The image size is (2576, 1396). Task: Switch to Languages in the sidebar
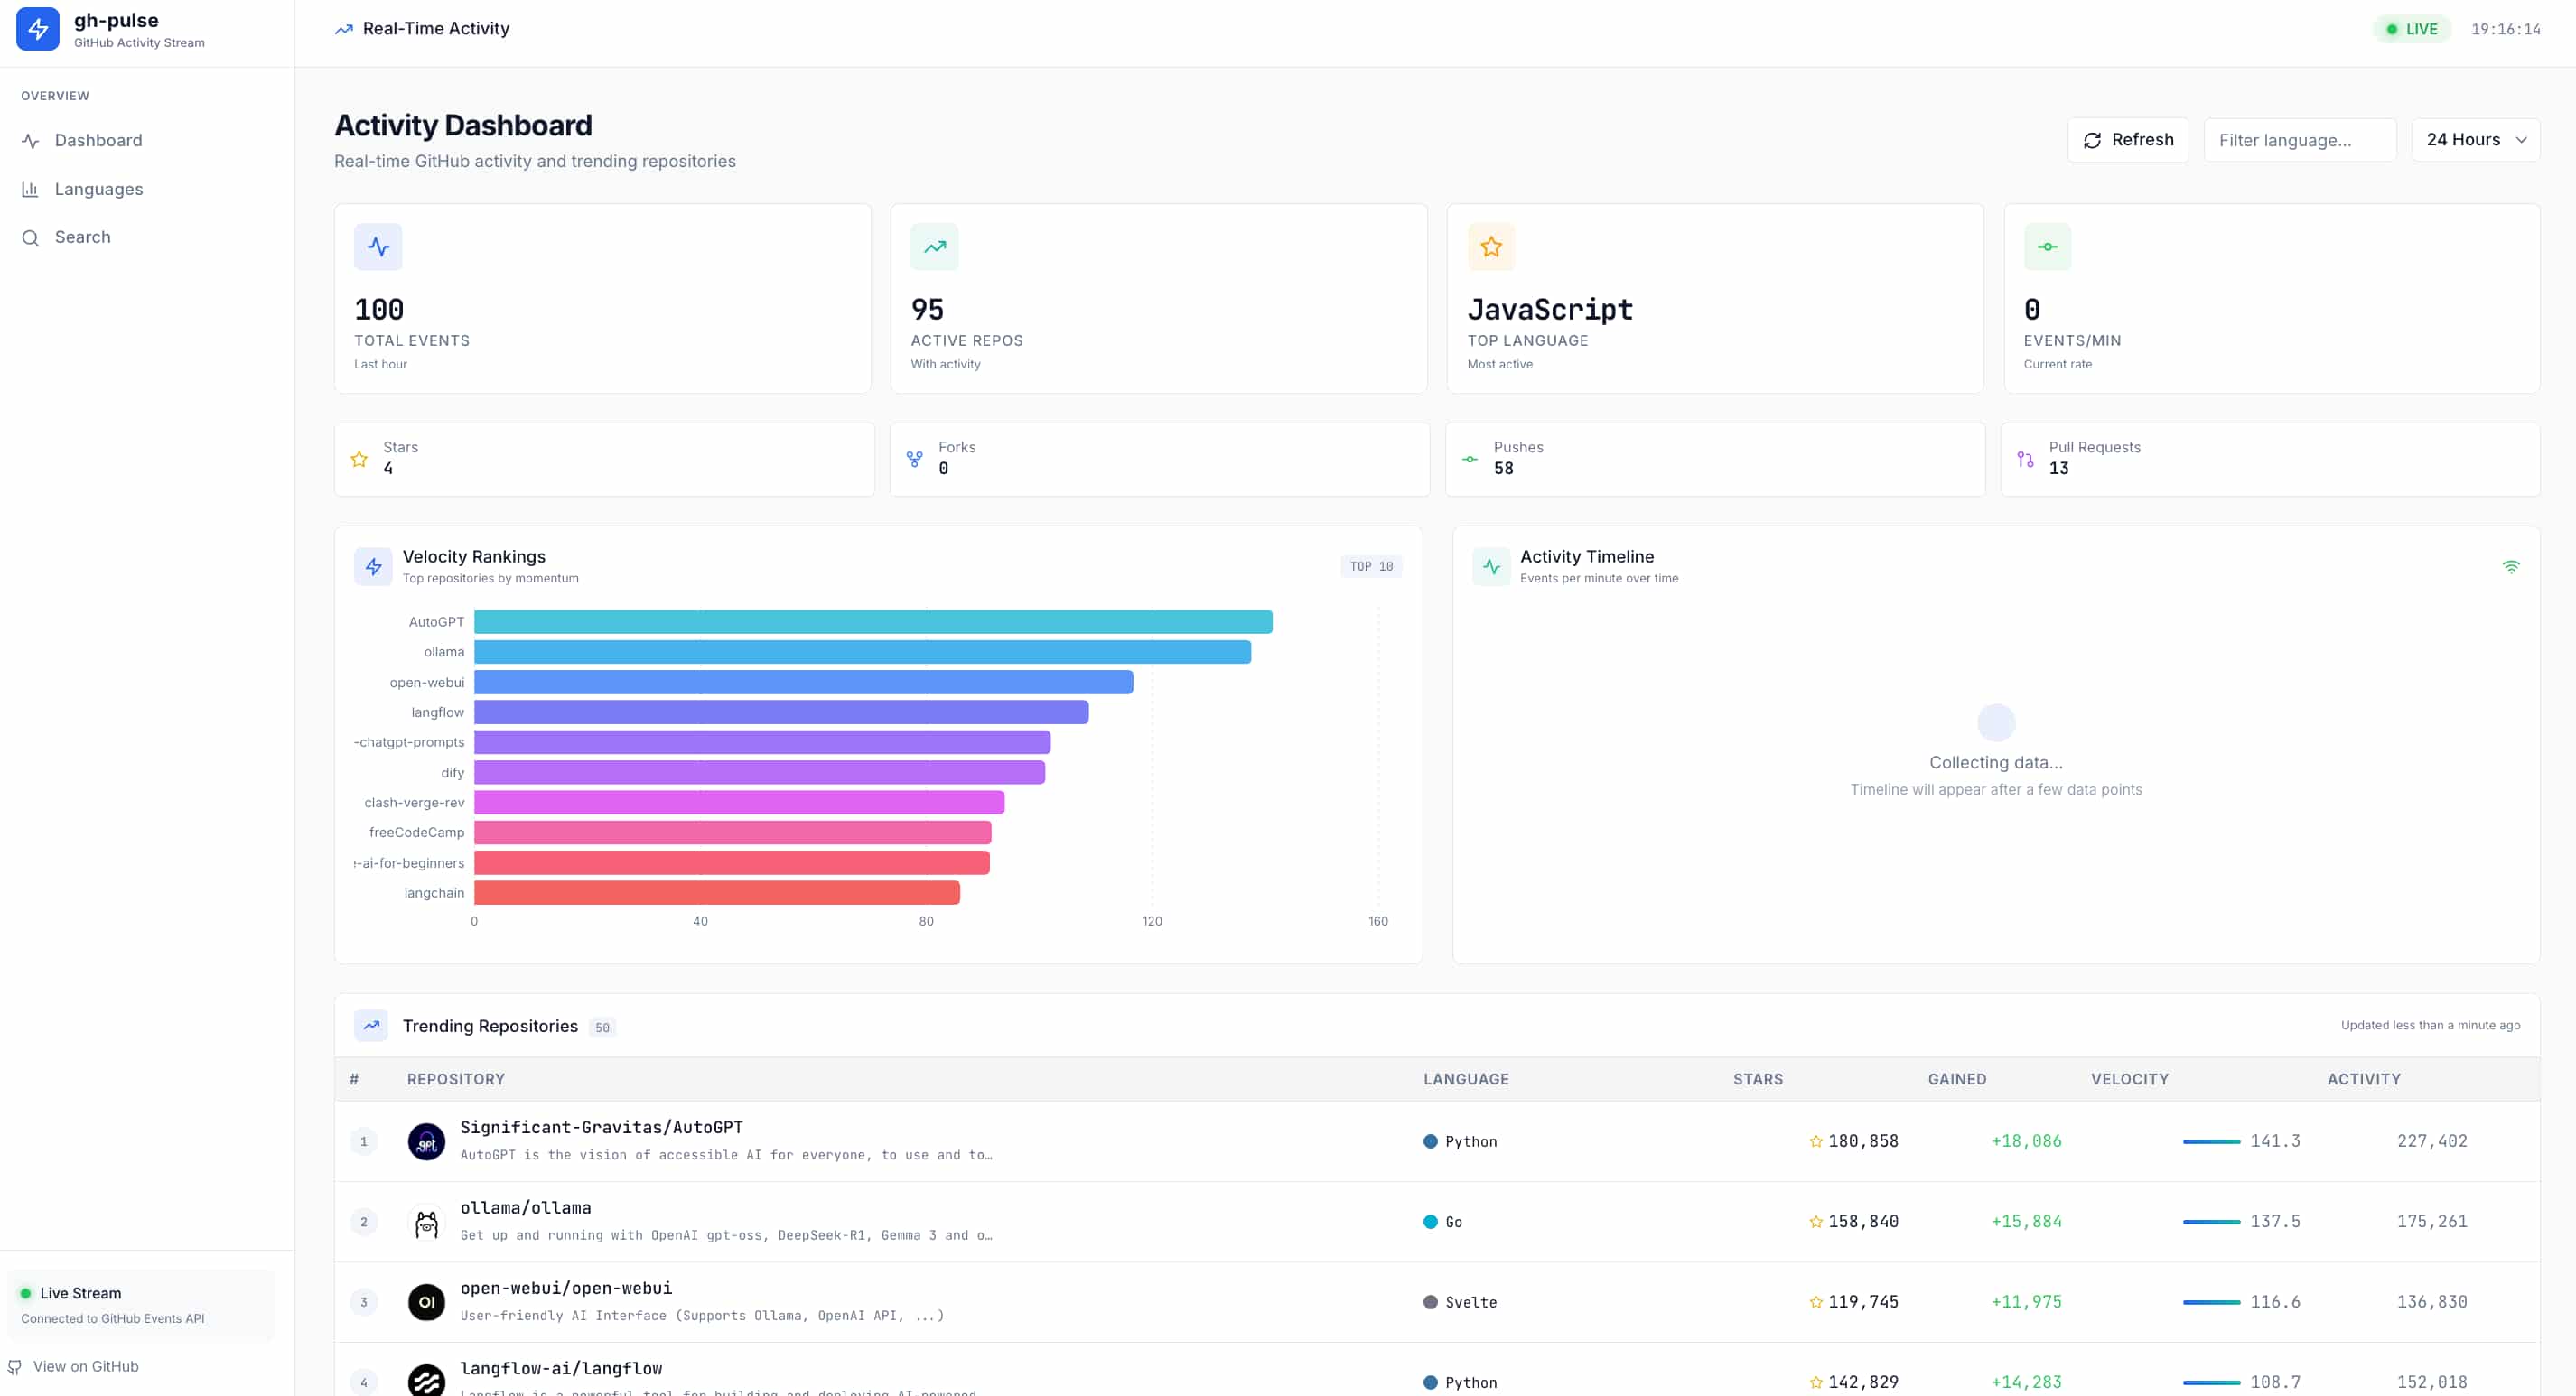point(97,189)
